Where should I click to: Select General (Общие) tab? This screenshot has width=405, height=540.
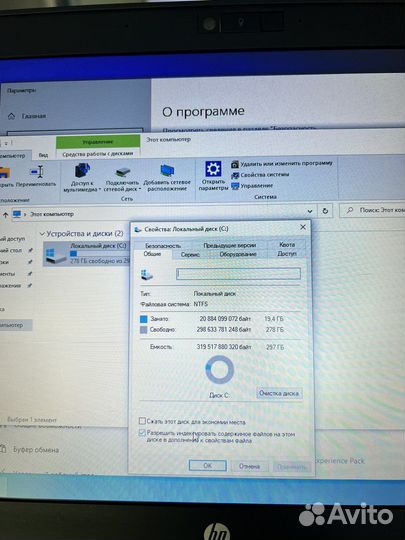152,254
